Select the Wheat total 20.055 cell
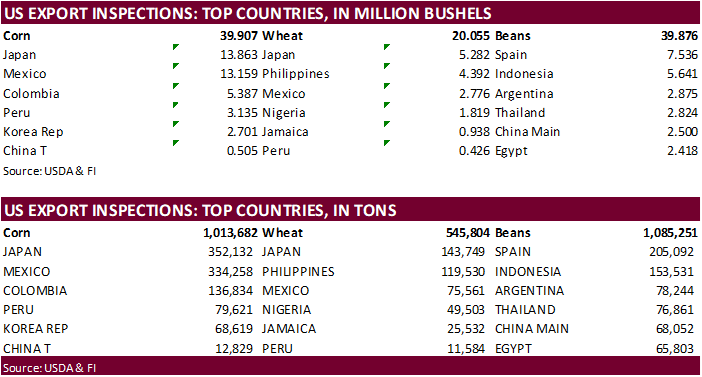The width and height of the screenshot is (702, 377). pyautogui.click(x=471, y=36)
